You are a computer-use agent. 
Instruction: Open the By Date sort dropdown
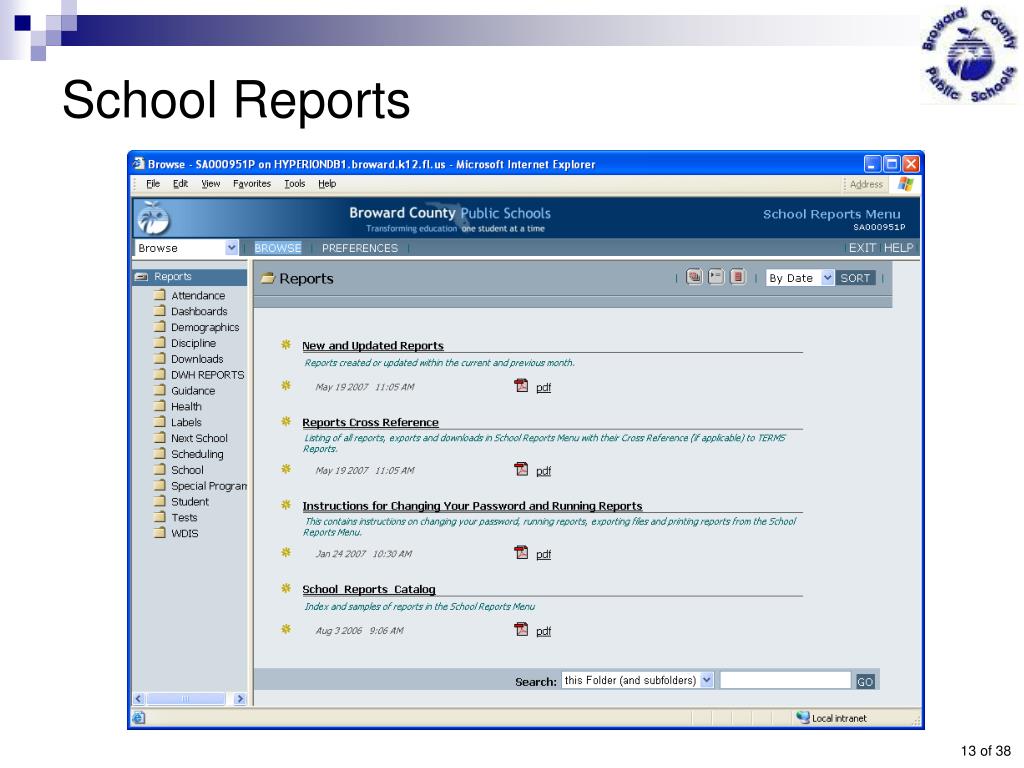(x=827, y=278)
